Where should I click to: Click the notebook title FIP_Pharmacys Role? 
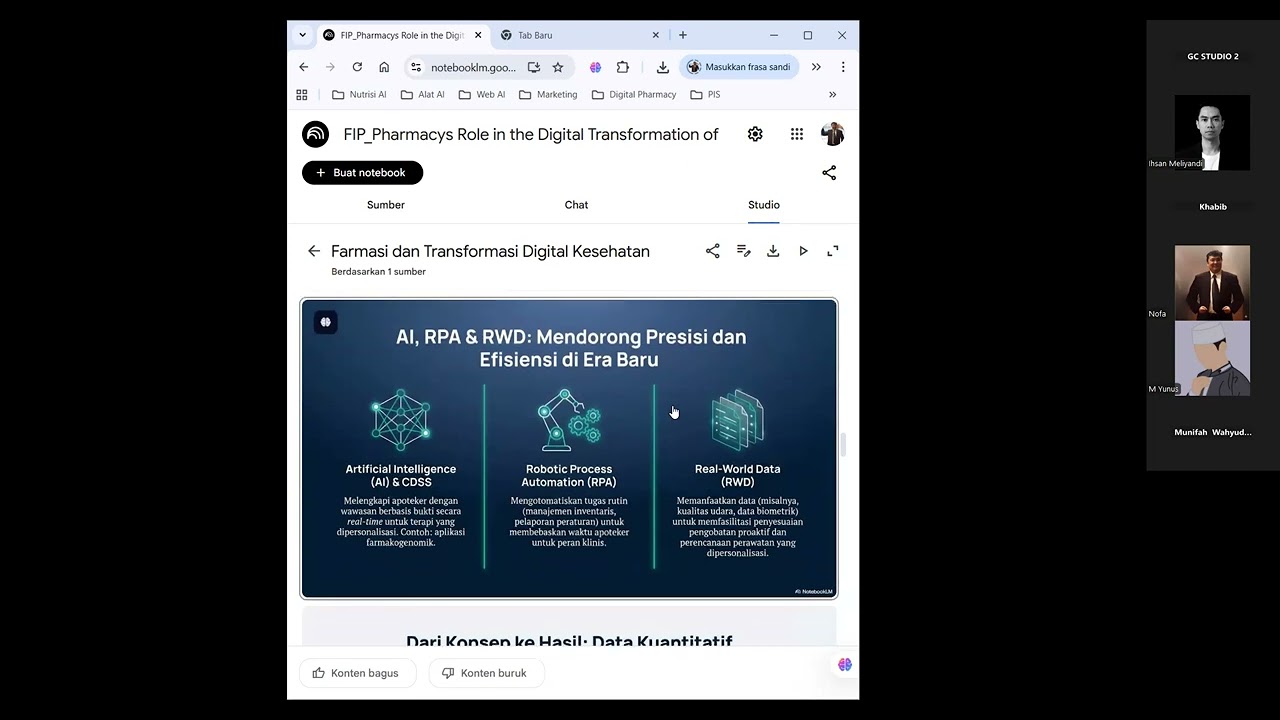point(531,134)
